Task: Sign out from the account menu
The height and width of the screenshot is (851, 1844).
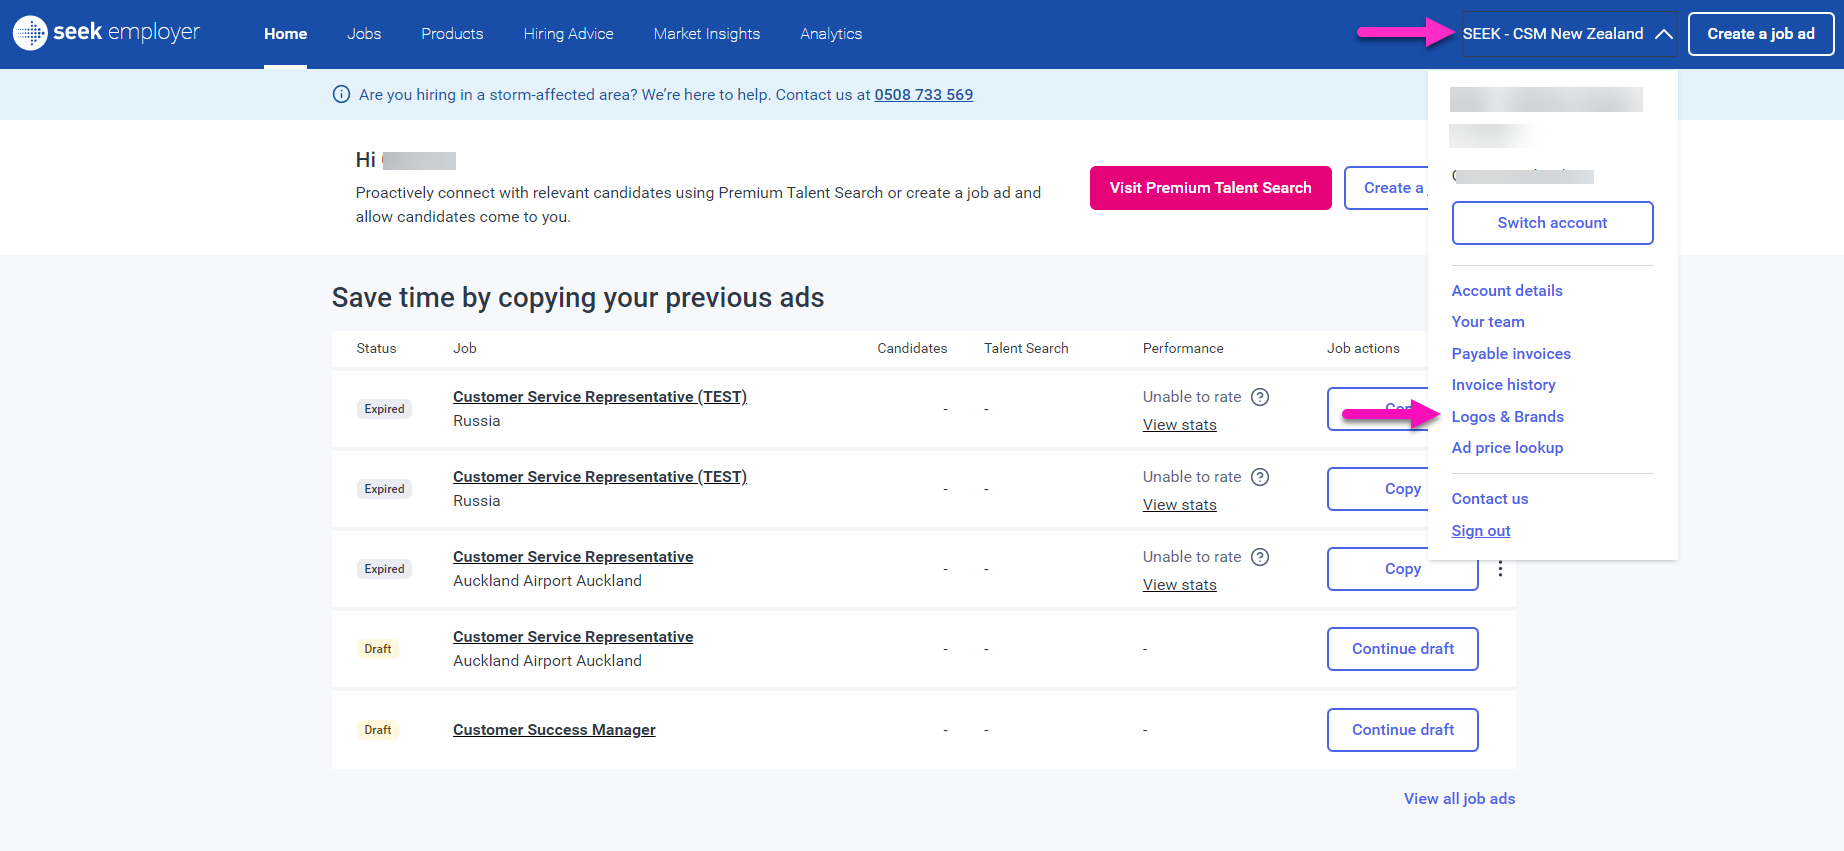Action: 1480,531
